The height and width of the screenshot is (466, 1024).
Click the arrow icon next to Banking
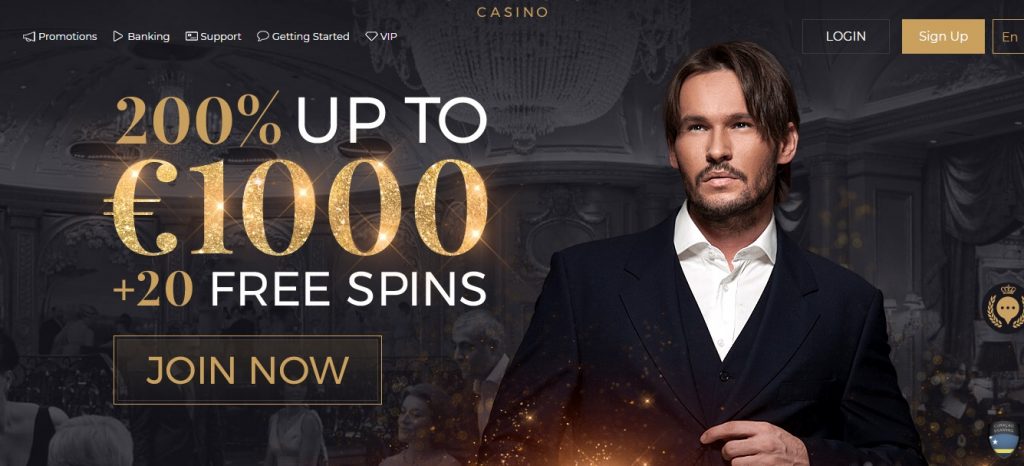point(118,37)
